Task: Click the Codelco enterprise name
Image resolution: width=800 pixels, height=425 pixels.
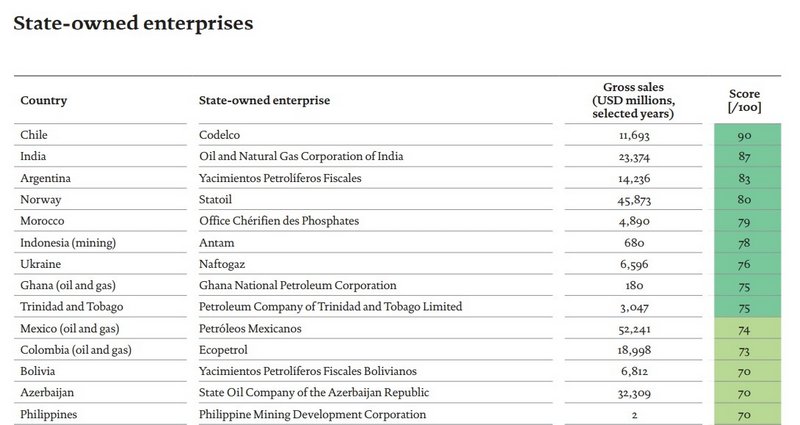Action: click(x=220, y=134)
